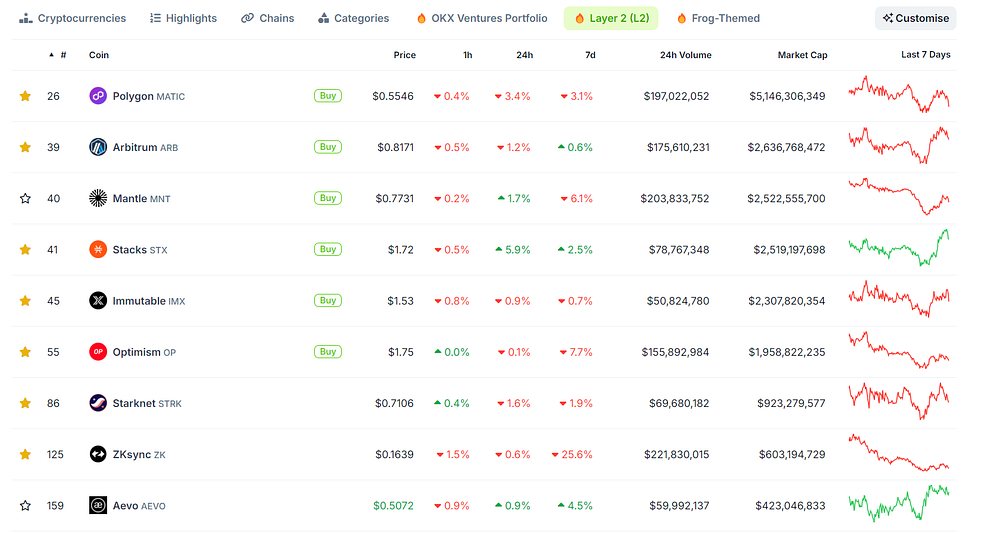This screenshot has width=1000, height=533.
Task: Click ZKsync 7d change 25.6%
Action: (x=572, y=455)
